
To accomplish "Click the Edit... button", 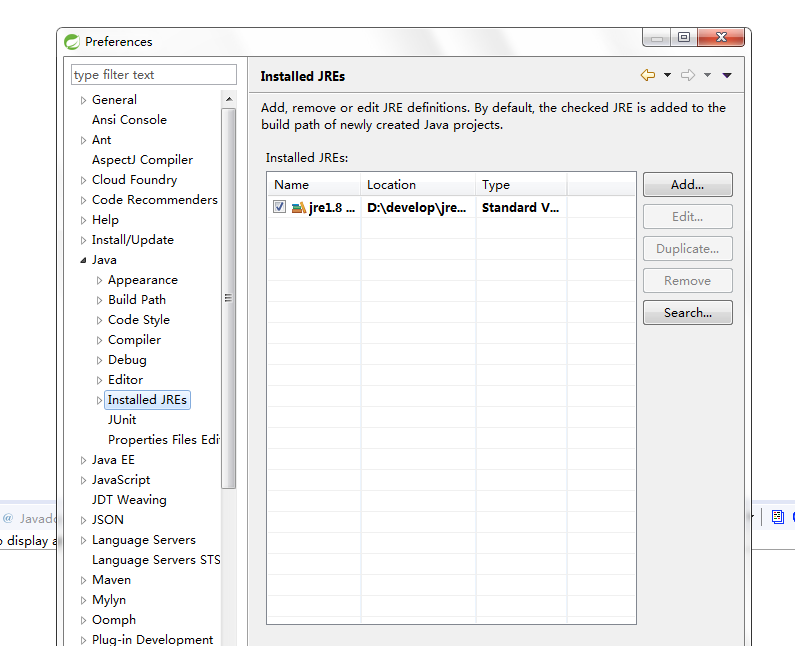I will [688, 217].
